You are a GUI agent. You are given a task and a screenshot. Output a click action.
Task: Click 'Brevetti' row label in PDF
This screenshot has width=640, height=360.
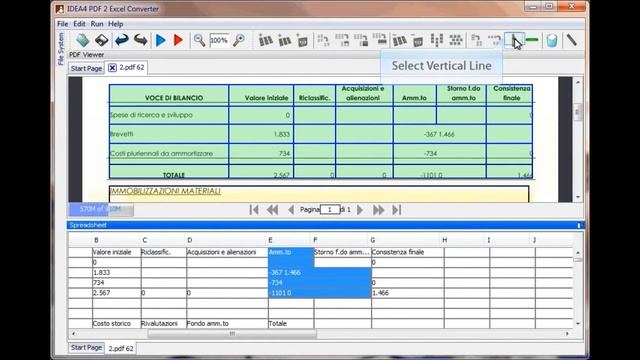(x=122, y=134)
